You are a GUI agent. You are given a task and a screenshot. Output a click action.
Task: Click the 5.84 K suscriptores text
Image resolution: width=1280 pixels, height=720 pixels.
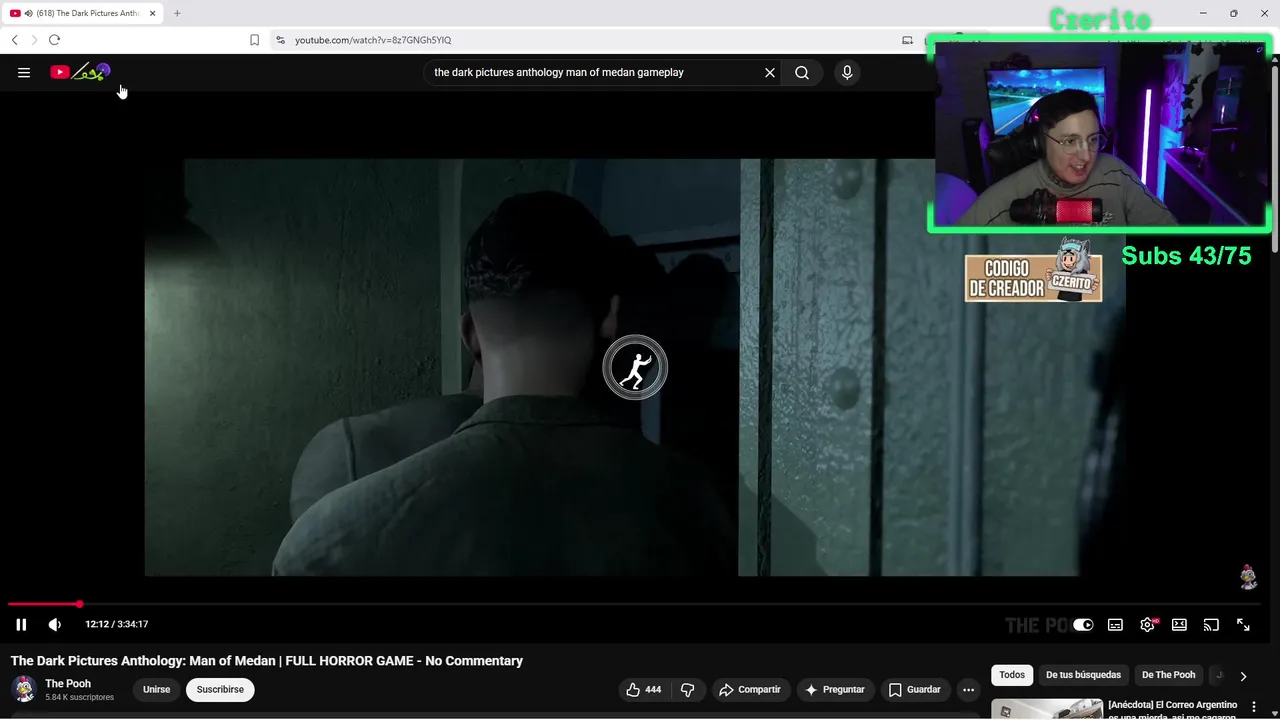pos(79,697)
